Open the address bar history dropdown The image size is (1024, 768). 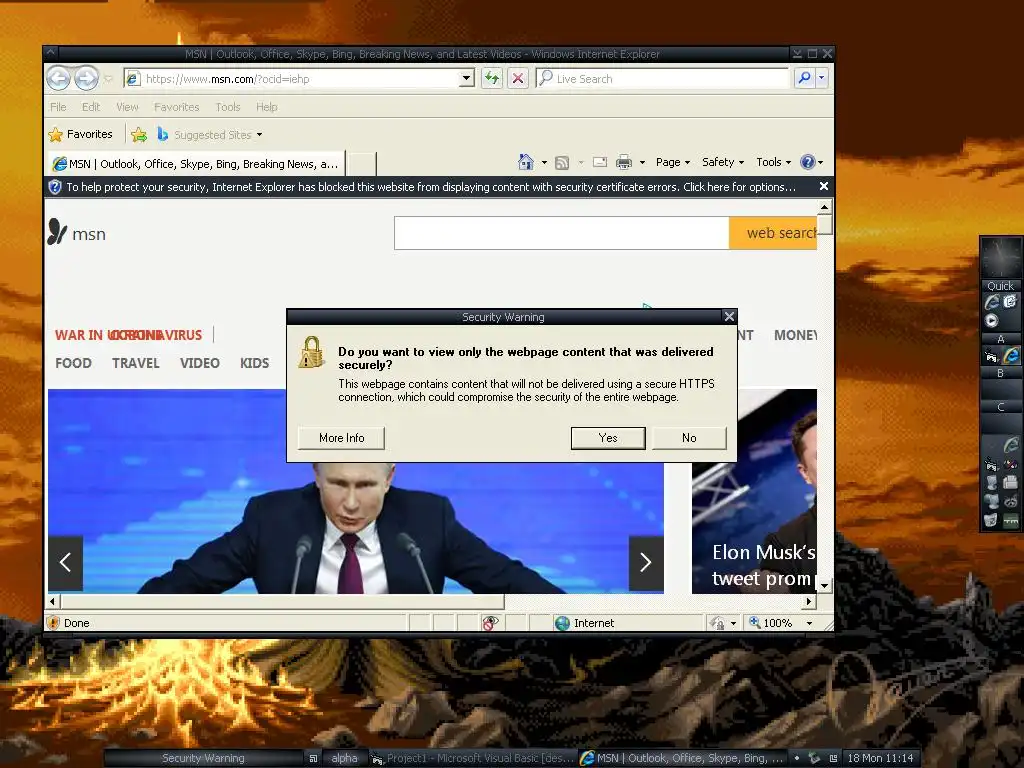click(x=466, y=79)
